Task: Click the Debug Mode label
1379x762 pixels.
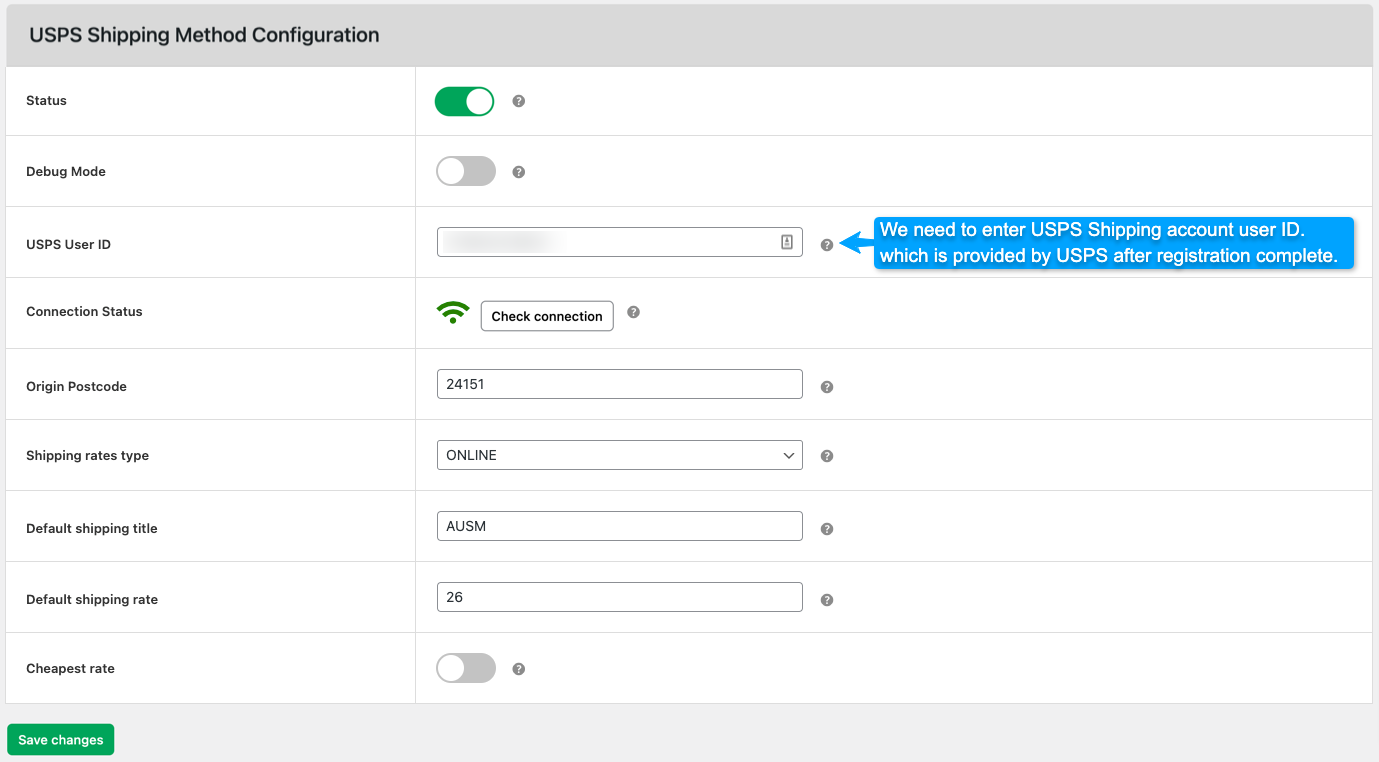Action: pyautogui.click(x=66, y=172)
